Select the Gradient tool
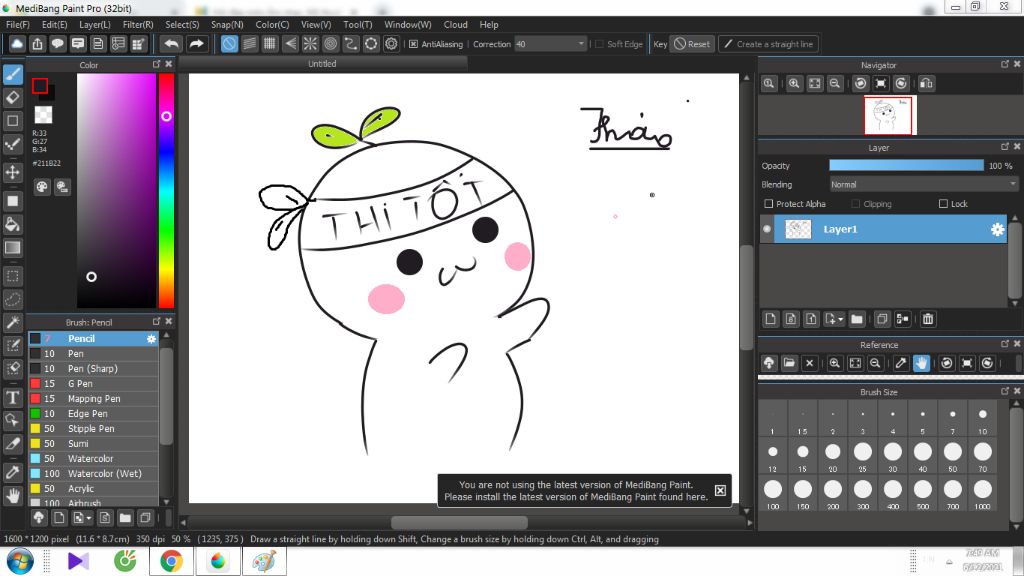Image resolution: width=1024 pixels, height=576 pixels. pos(12,248)
